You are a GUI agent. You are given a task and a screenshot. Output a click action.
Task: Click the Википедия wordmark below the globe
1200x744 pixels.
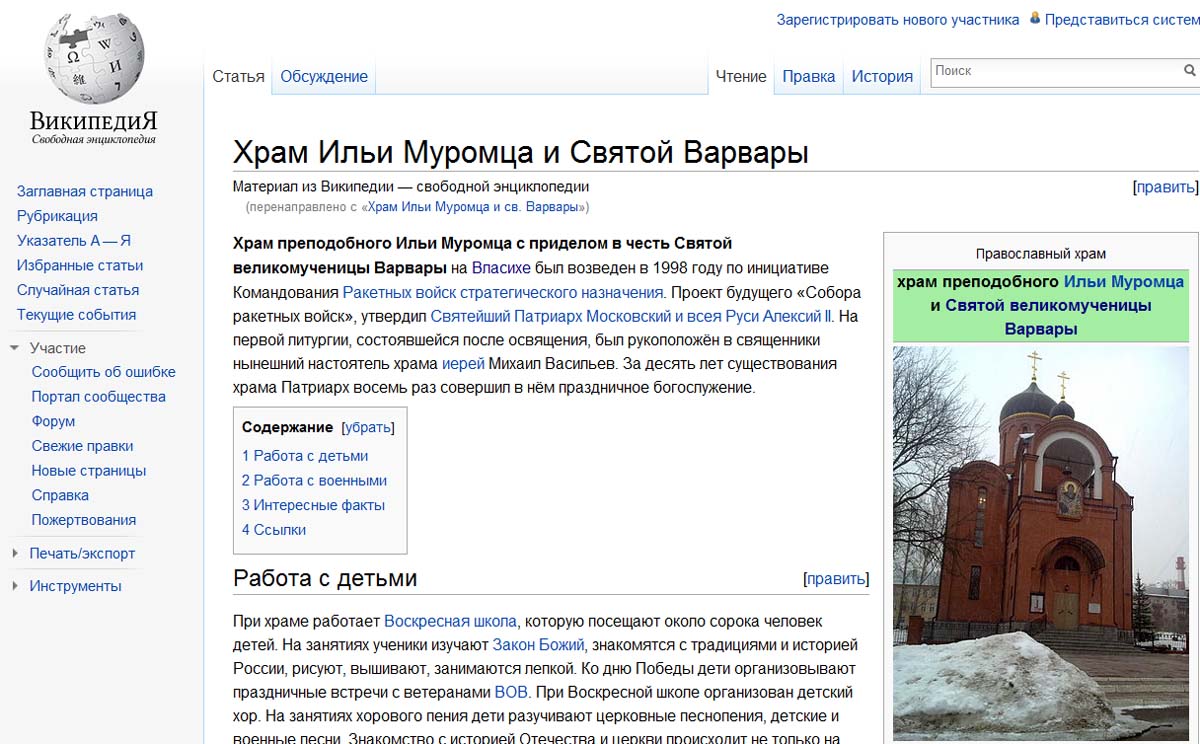(94, 122)
